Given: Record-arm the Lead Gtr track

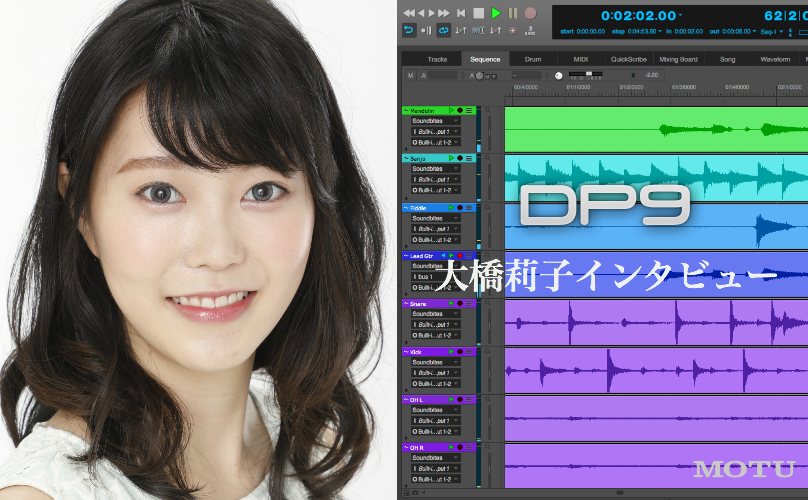Looking at the screenshot, I should coord(460,256).
